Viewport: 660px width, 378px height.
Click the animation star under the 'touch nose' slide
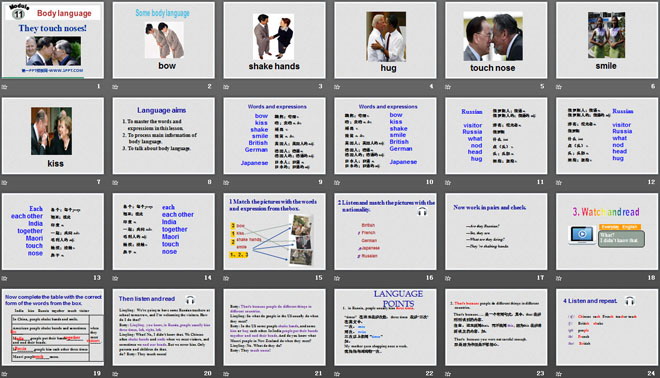448,87
